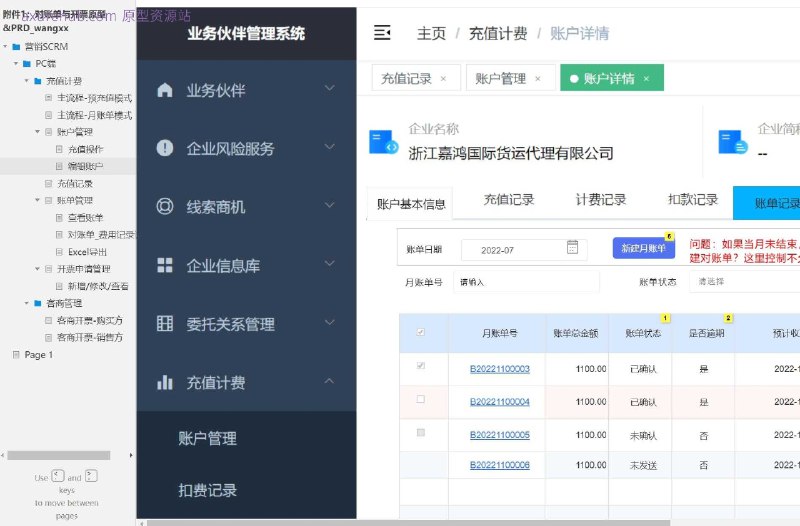Close the 账户管理 top tab
The image size is (800, 526).
(538, 79)
